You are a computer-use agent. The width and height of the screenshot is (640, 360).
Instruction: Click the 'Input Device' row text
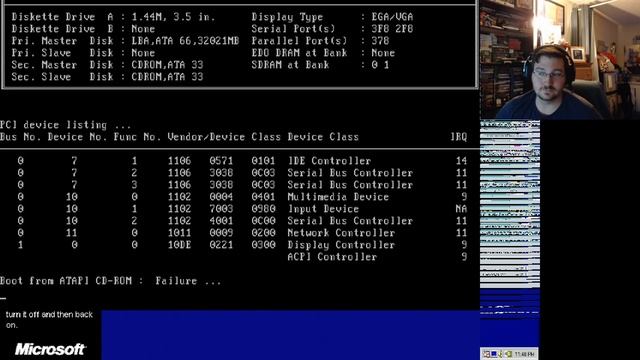point(323,209)
